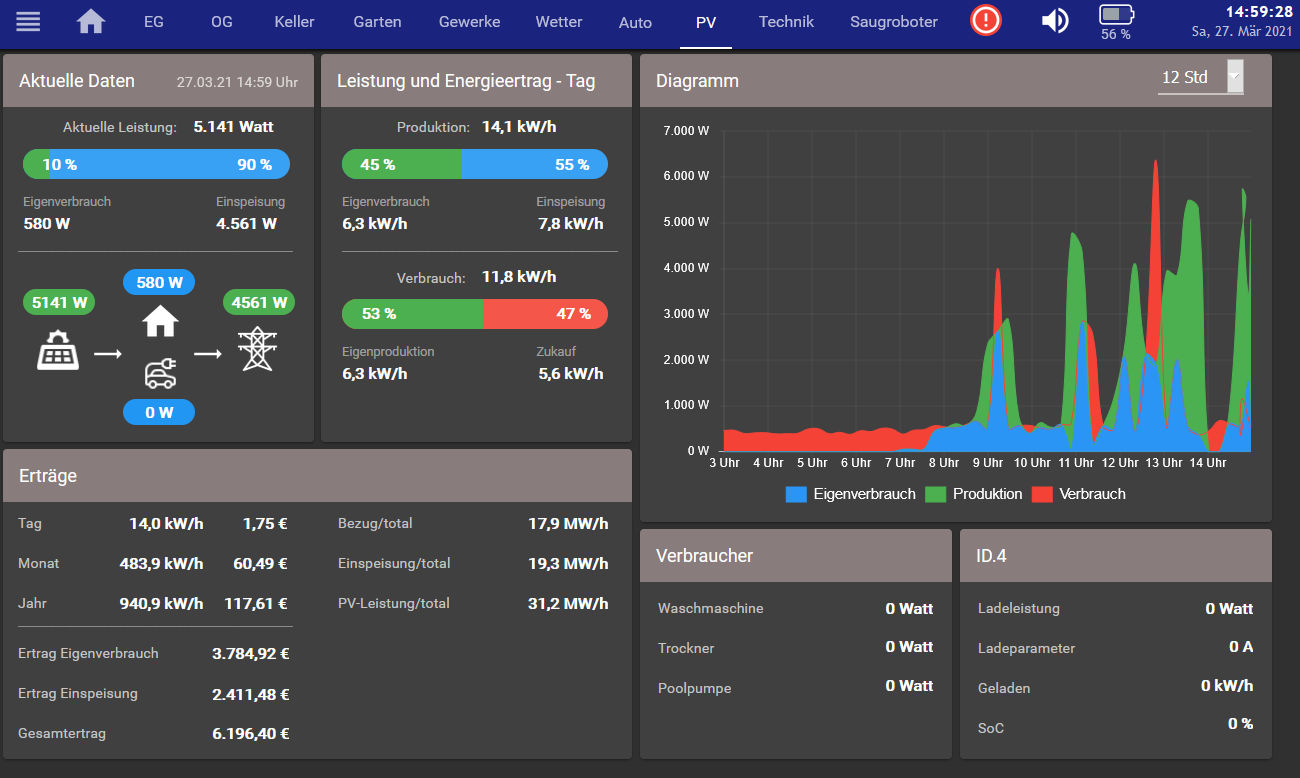Click the Ladeleistung row in ID.4
The height and width of the screenshot is (778, 1300).
[x=1115, y=608]
